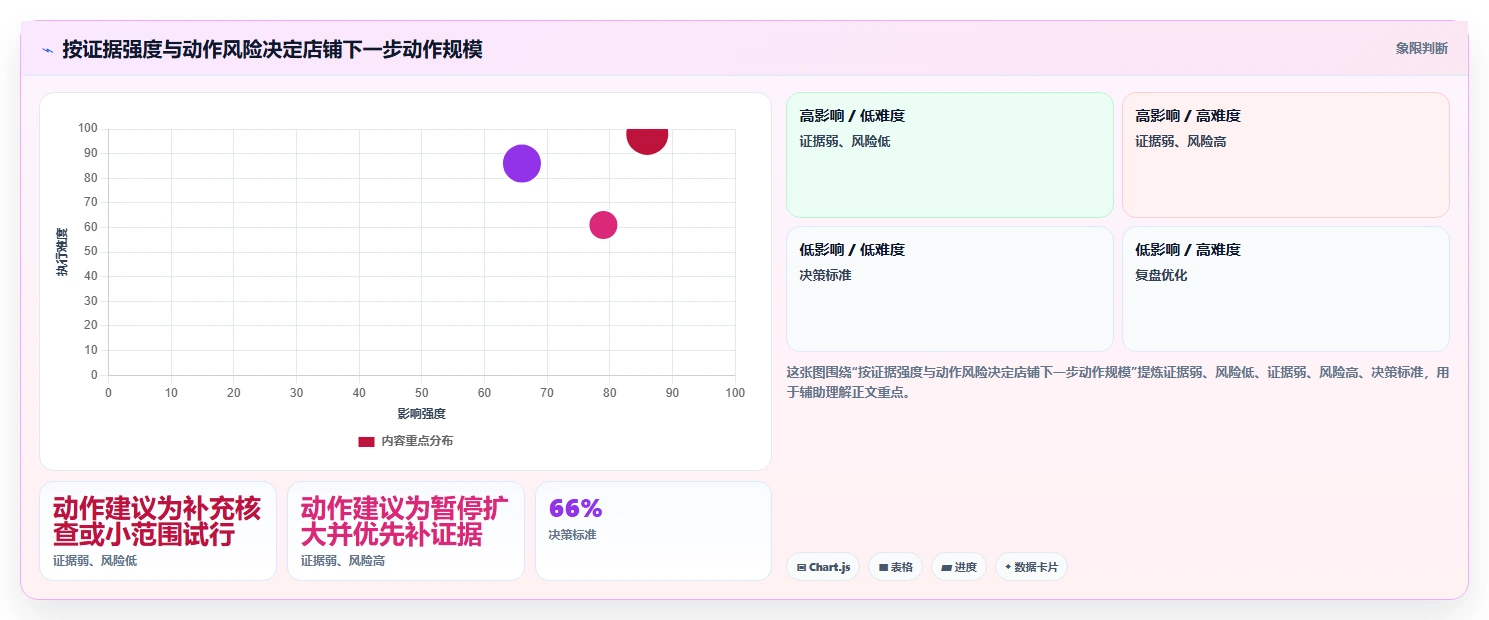Click the 进度 tag

coord(958,567)
